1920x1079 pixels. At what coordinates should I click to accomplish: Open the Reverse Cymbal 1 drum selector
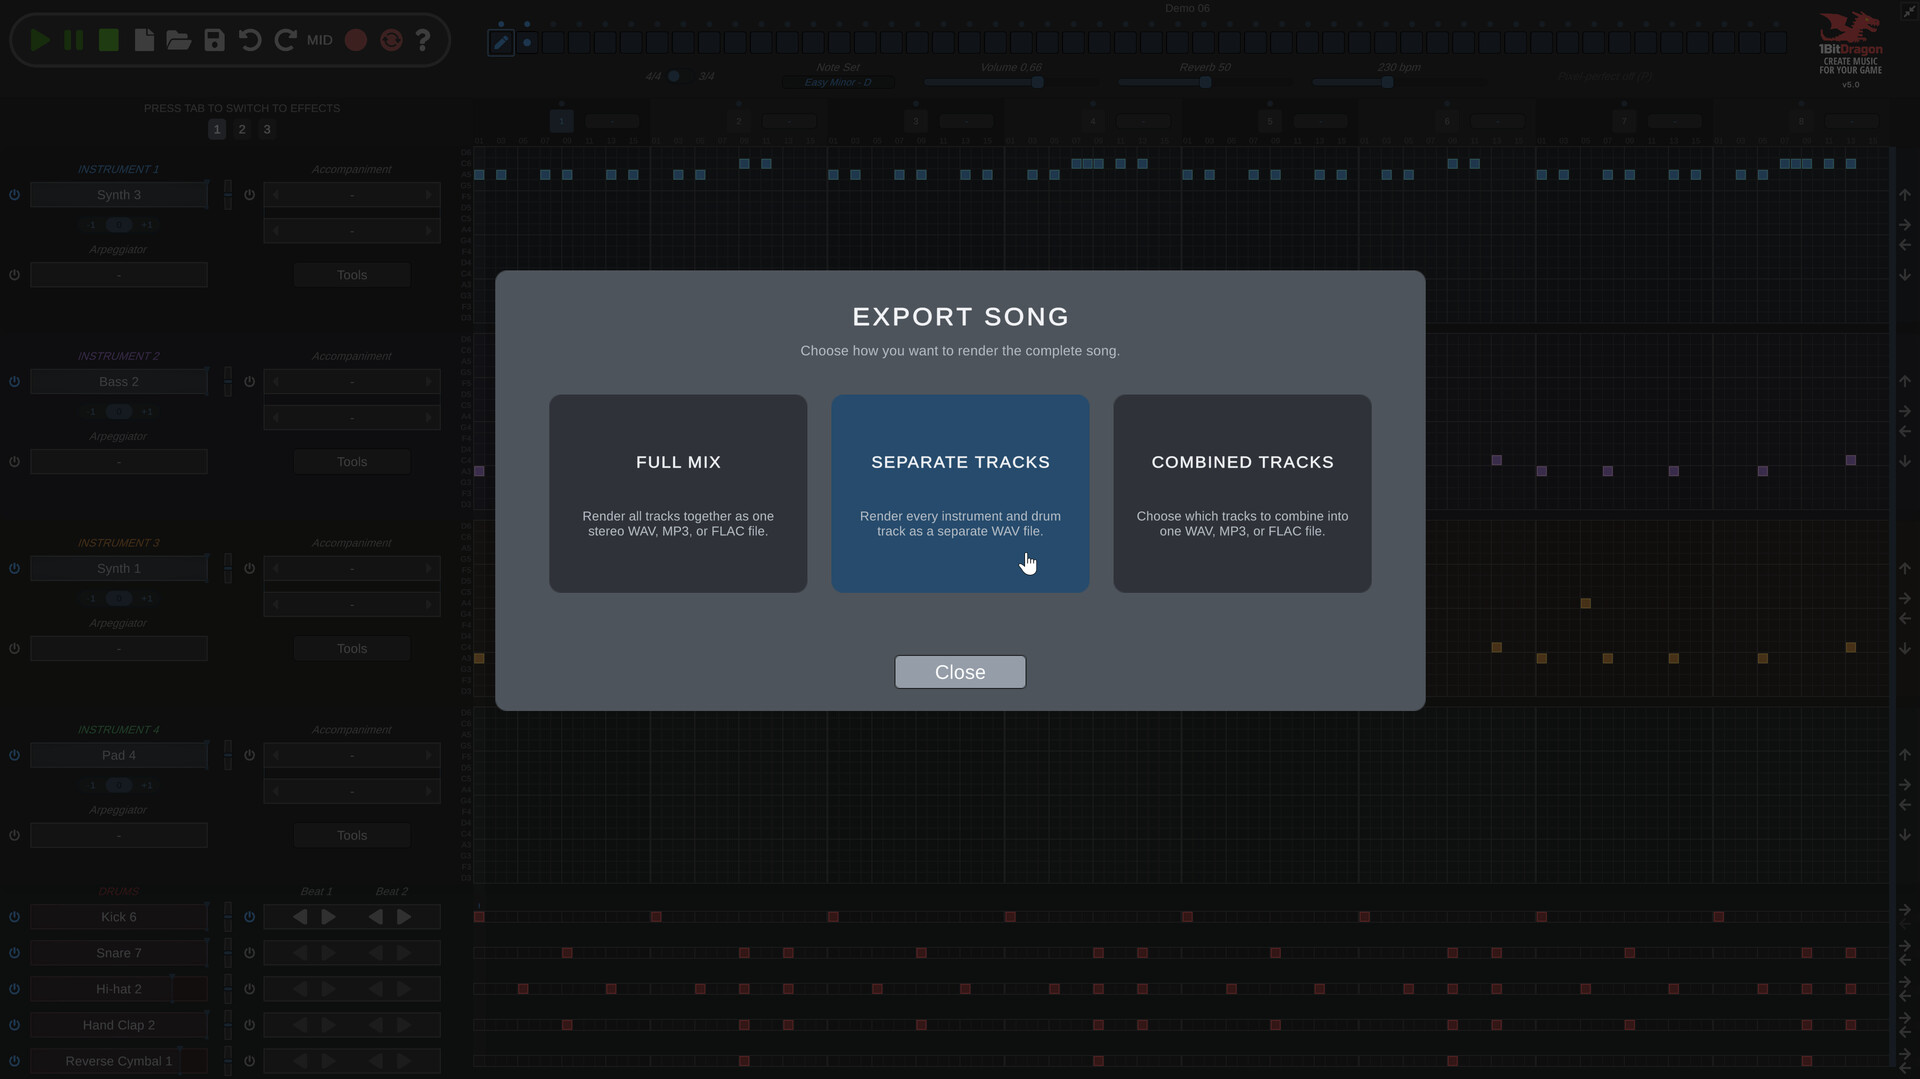click(x=119, y=1061)
